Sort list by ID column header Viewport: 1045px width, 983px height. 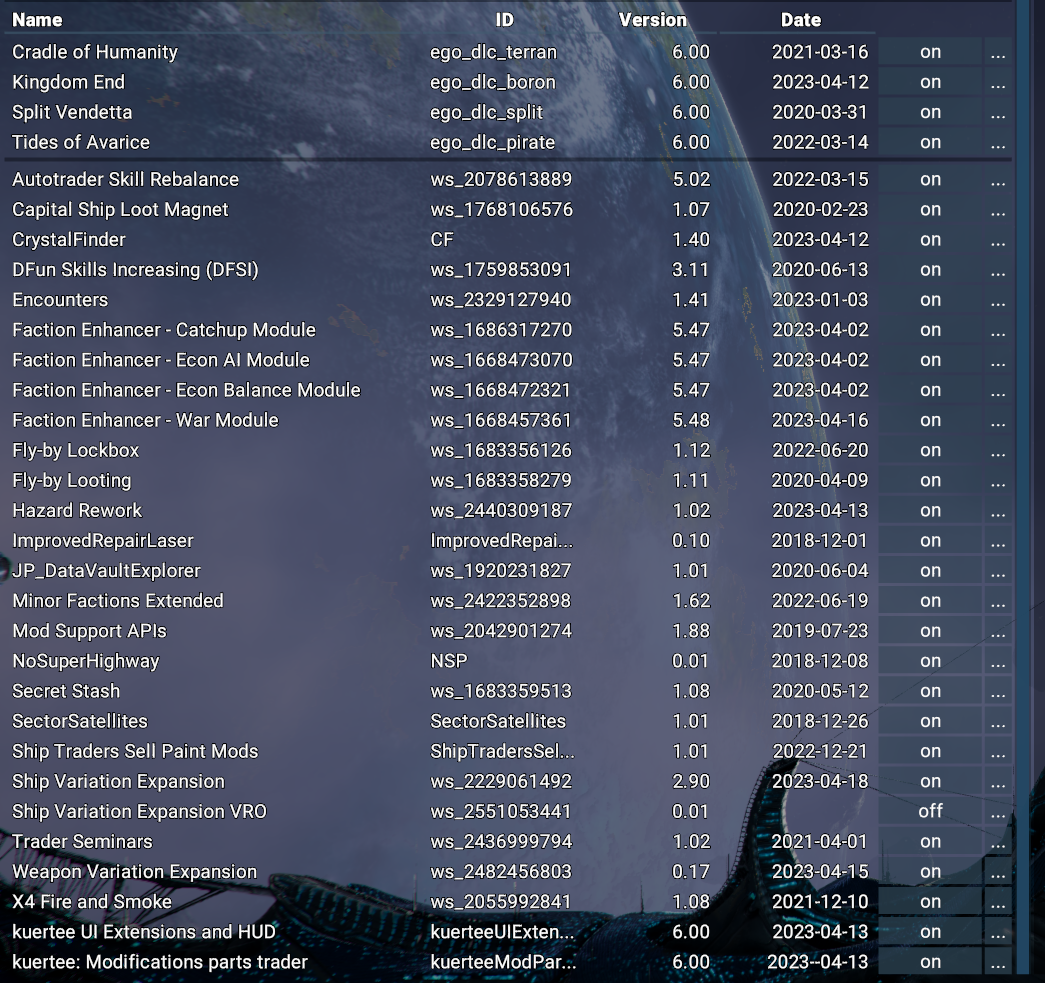click(505, 20)
